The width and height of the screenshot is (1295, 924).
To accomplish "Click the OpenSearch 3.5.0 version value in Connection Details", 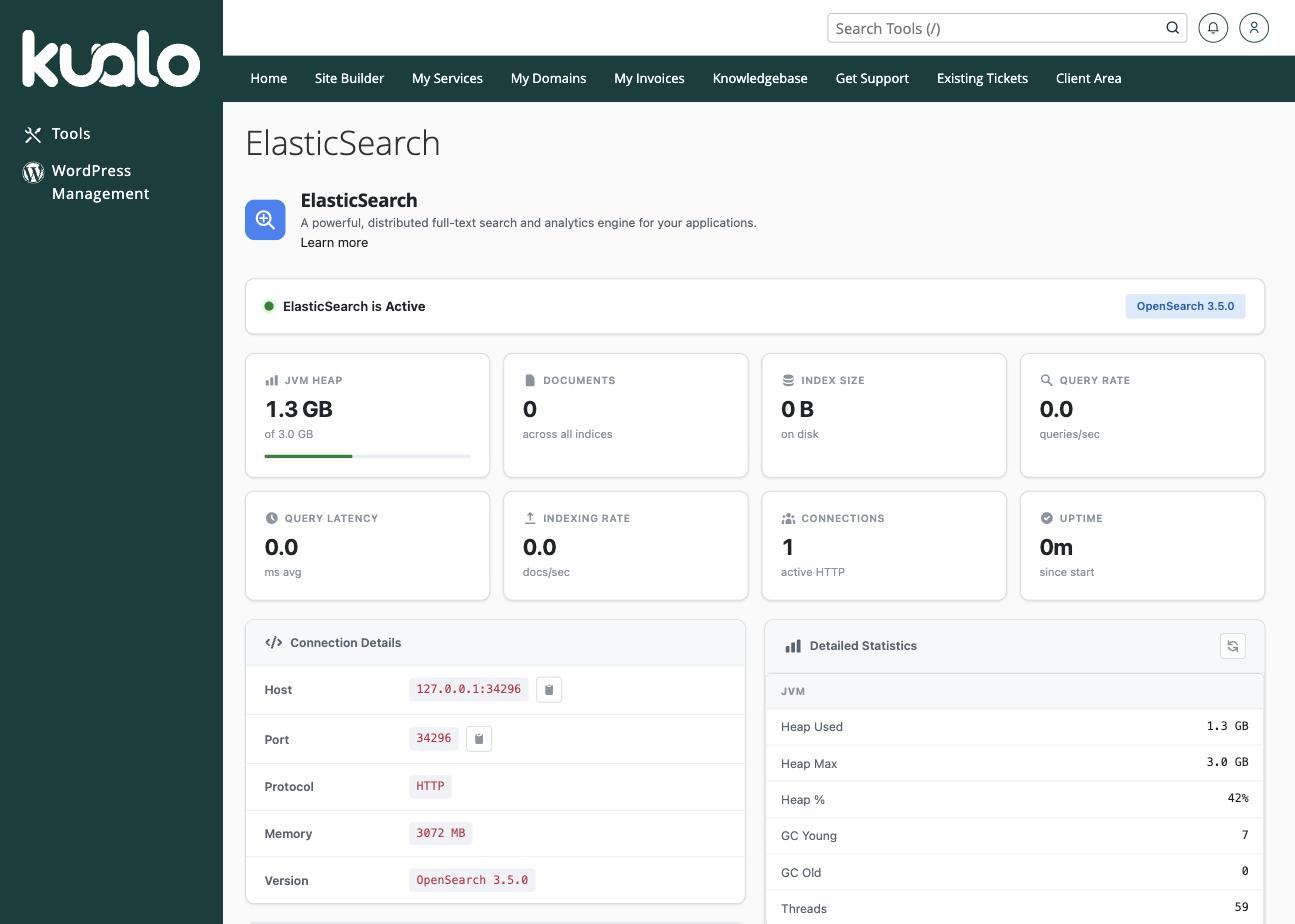I will [x=472, y=880].
